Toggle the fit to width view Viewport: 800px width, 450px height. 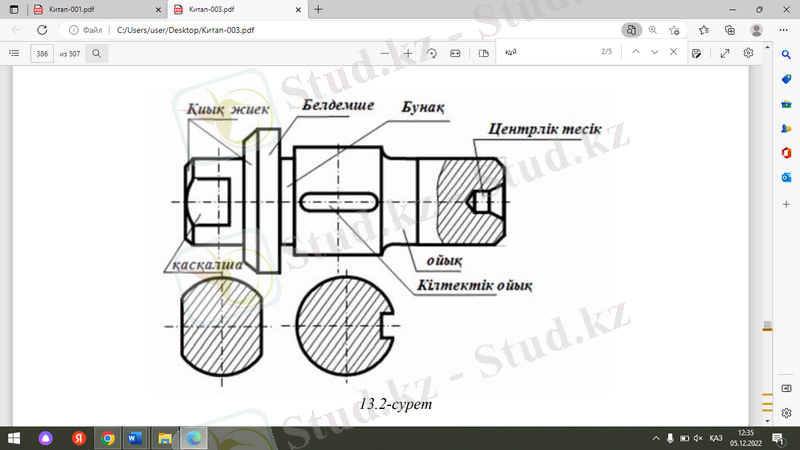(456, 52)
